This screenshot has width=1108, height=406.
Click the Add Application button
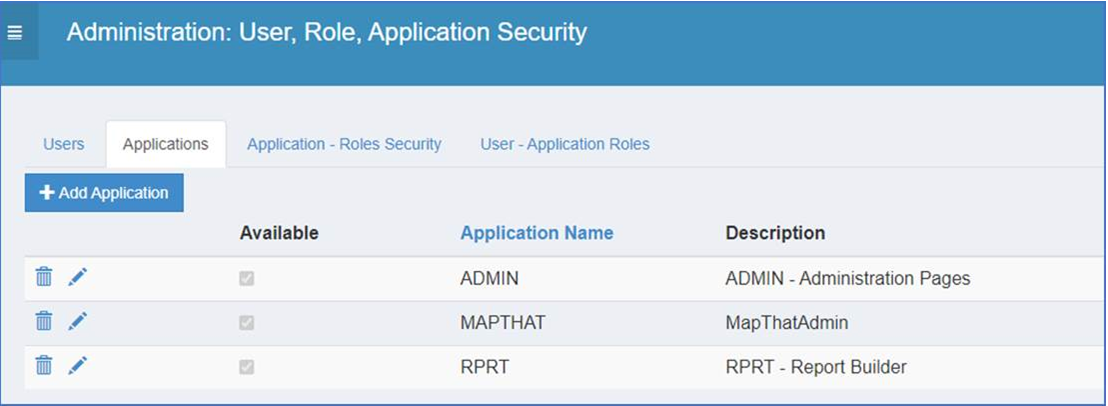point(104,193)
